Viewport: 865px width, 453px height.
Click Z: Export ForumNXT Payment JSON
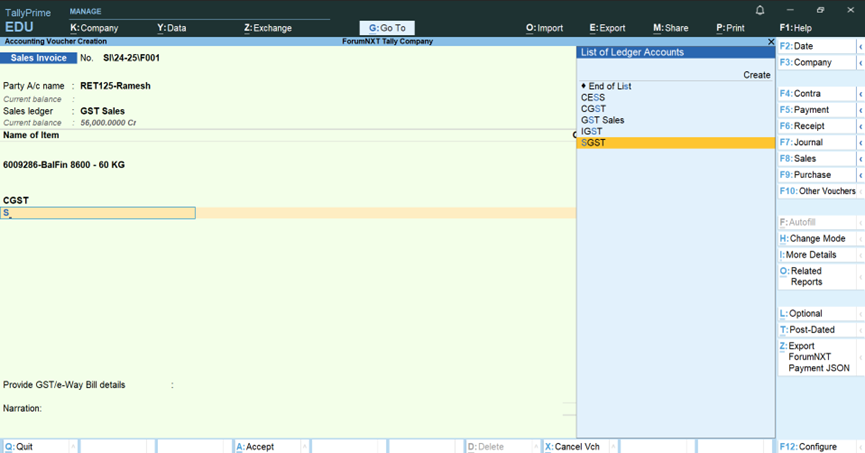pyautogui.click(x=816, y=357)
